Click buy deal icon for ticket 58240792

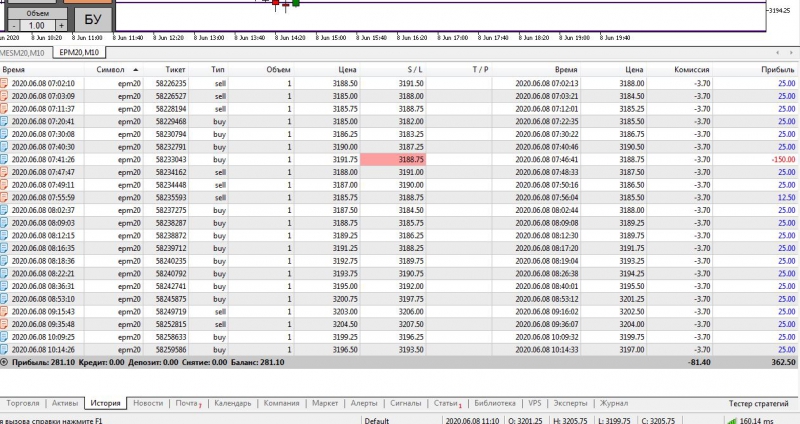[x=4, y=273]
